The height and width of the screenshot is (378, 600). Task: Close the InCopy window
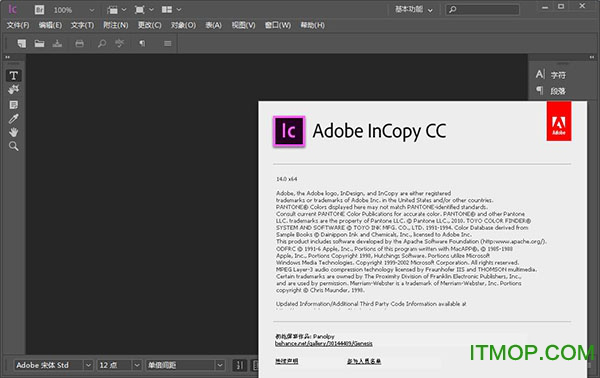click(x=582, y=6)
